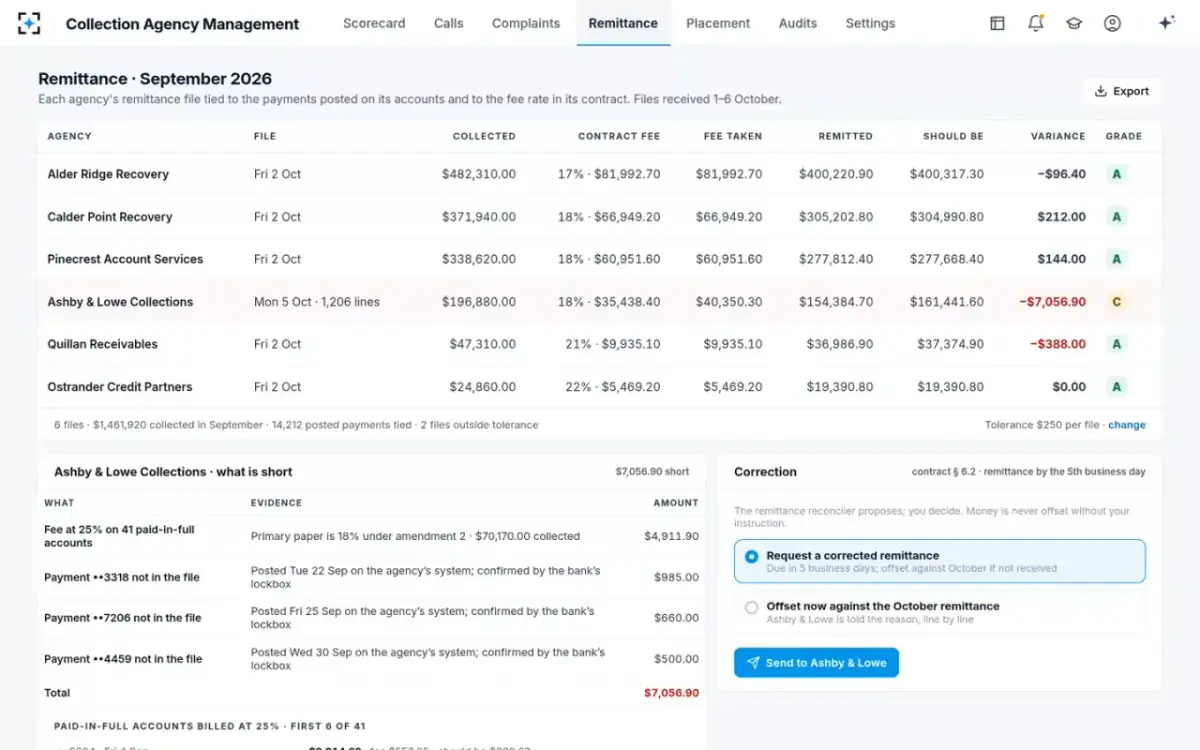Click the VARIANCE column header
This screenshot has width=1200, height=750.
pos(1058,136)
